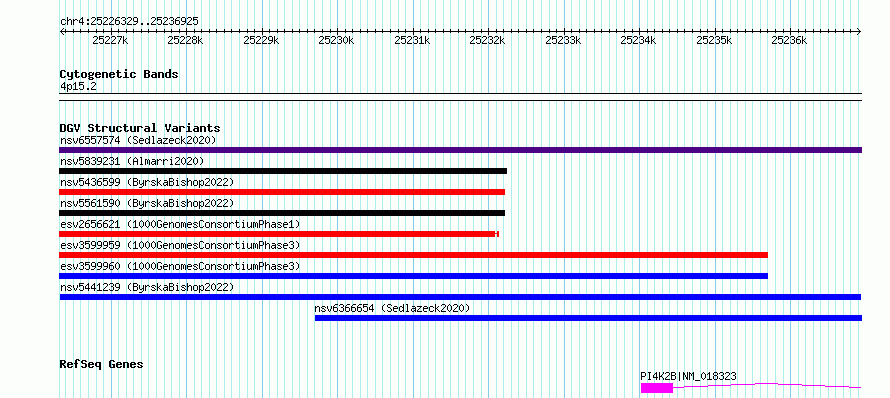Image resolution: width=890 pixels, height=398 pixels.
Task: Click the 25234k ruler tick label
Action: (x=639, y=40)
